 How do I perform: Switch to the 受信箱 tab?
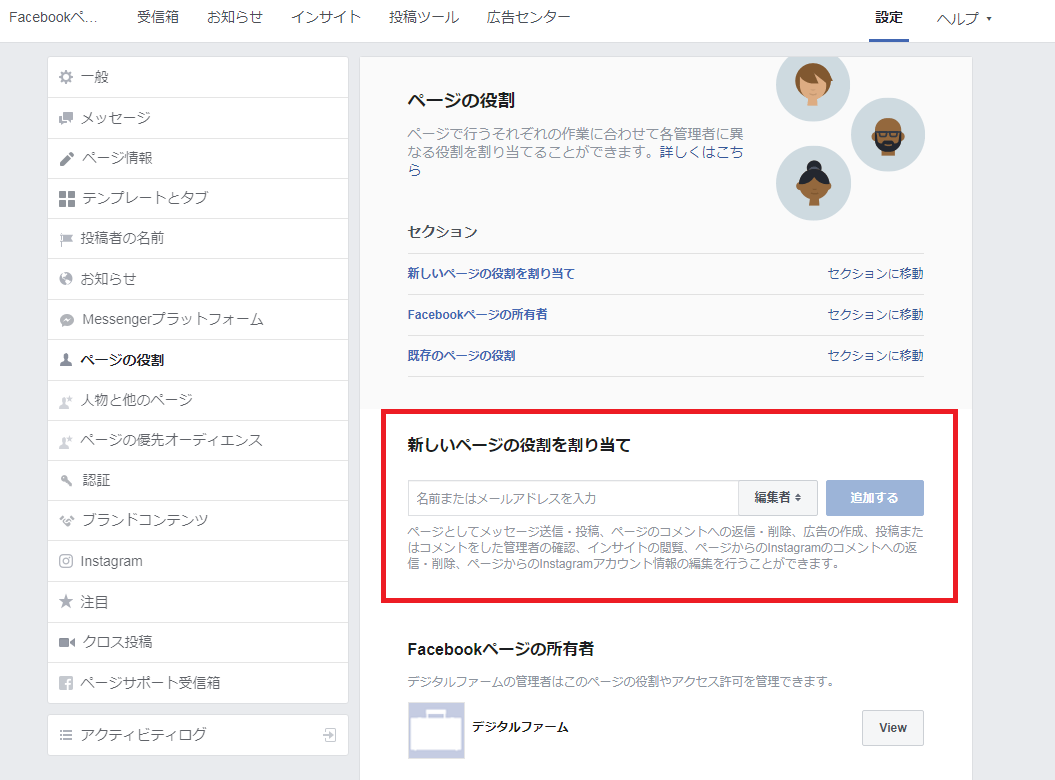pos(158,17)
